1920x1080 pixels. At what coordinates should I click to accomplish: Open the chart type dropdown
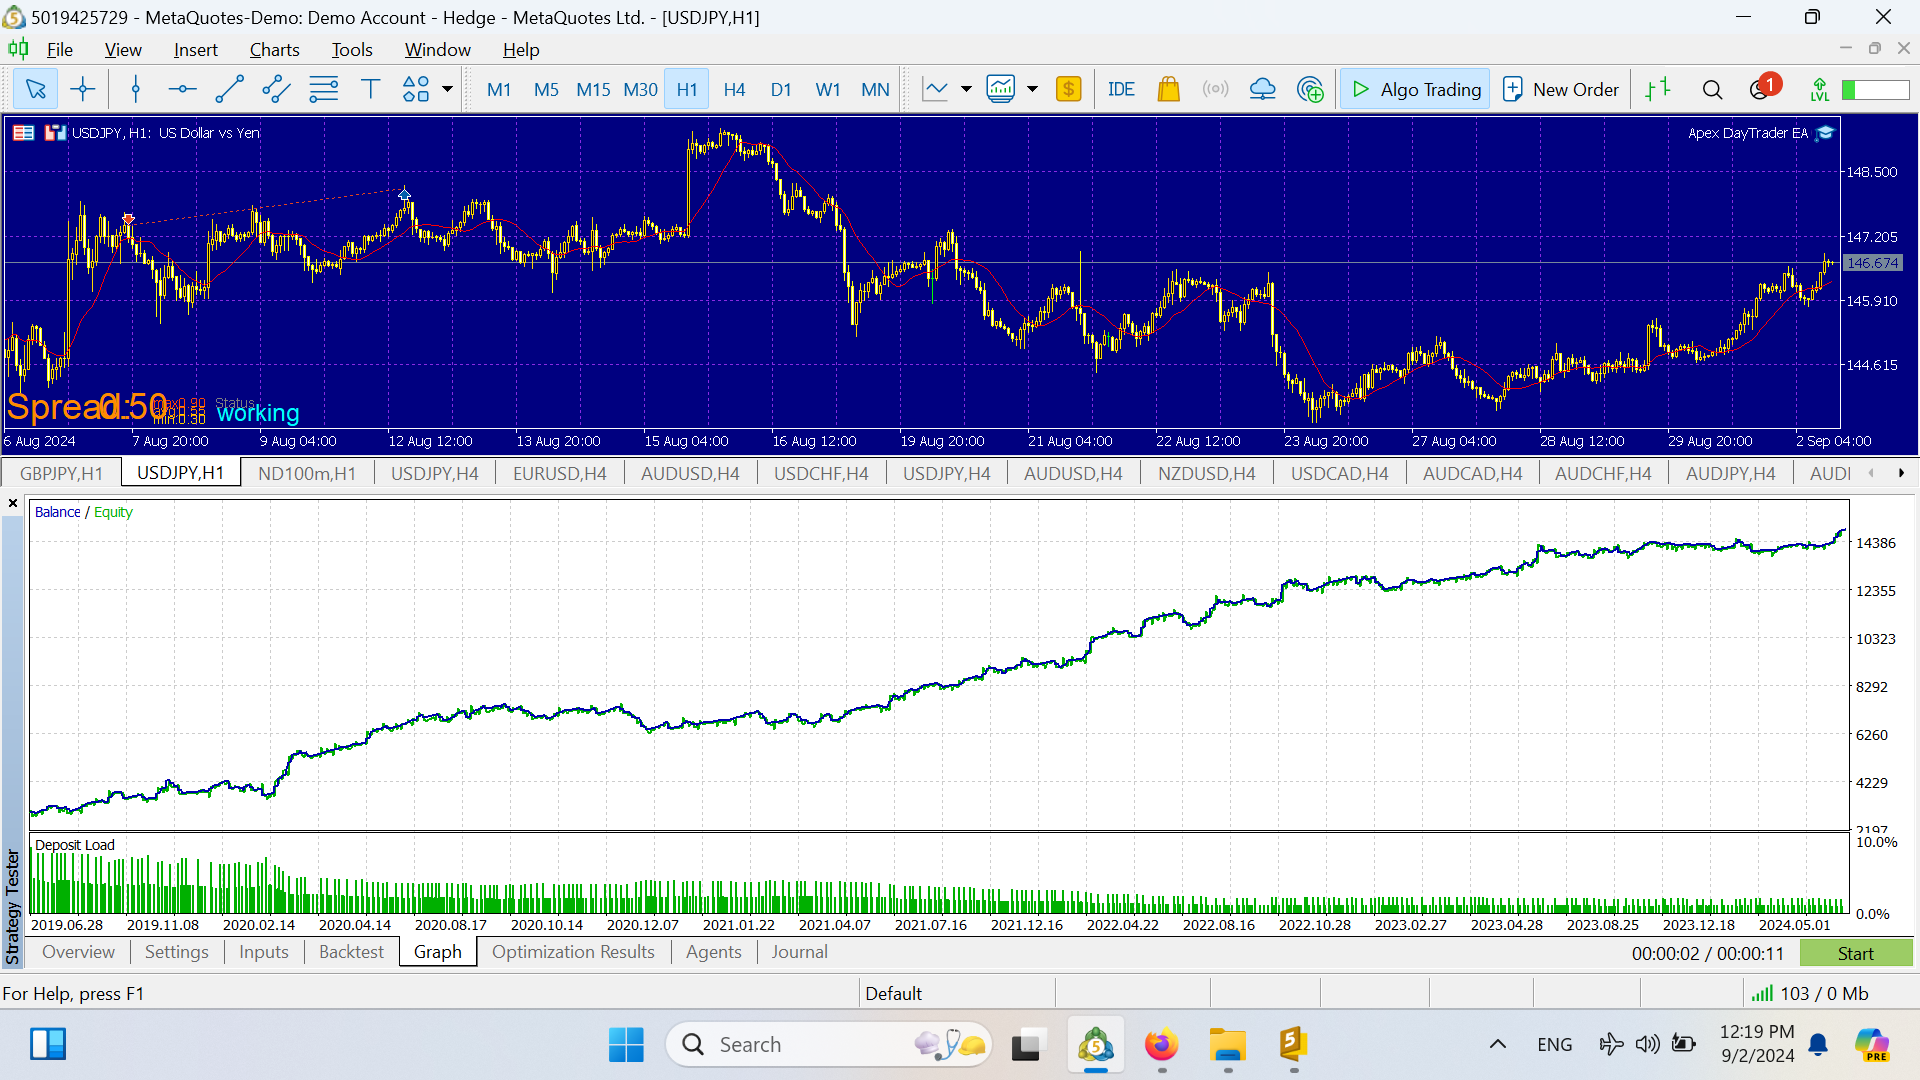click(x=965, y=88)
